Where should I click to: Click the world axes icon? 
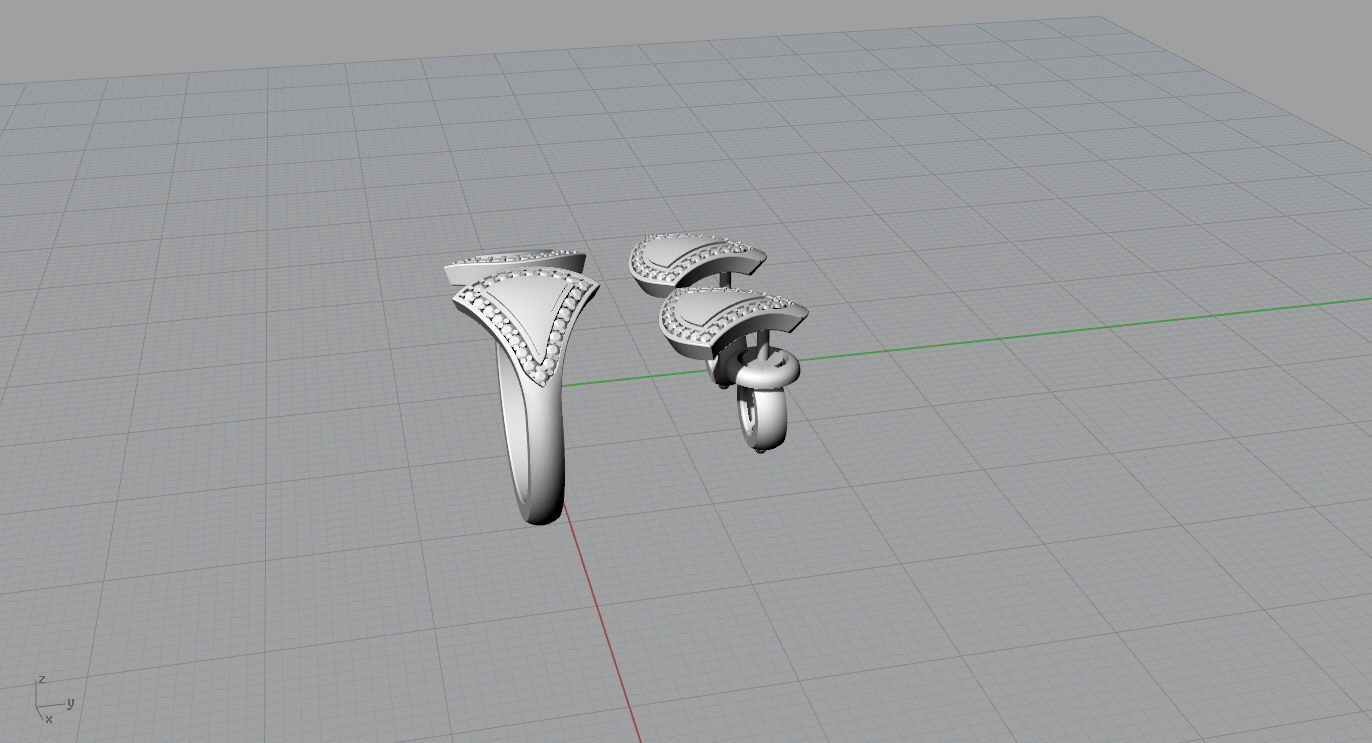pos(55,701)
